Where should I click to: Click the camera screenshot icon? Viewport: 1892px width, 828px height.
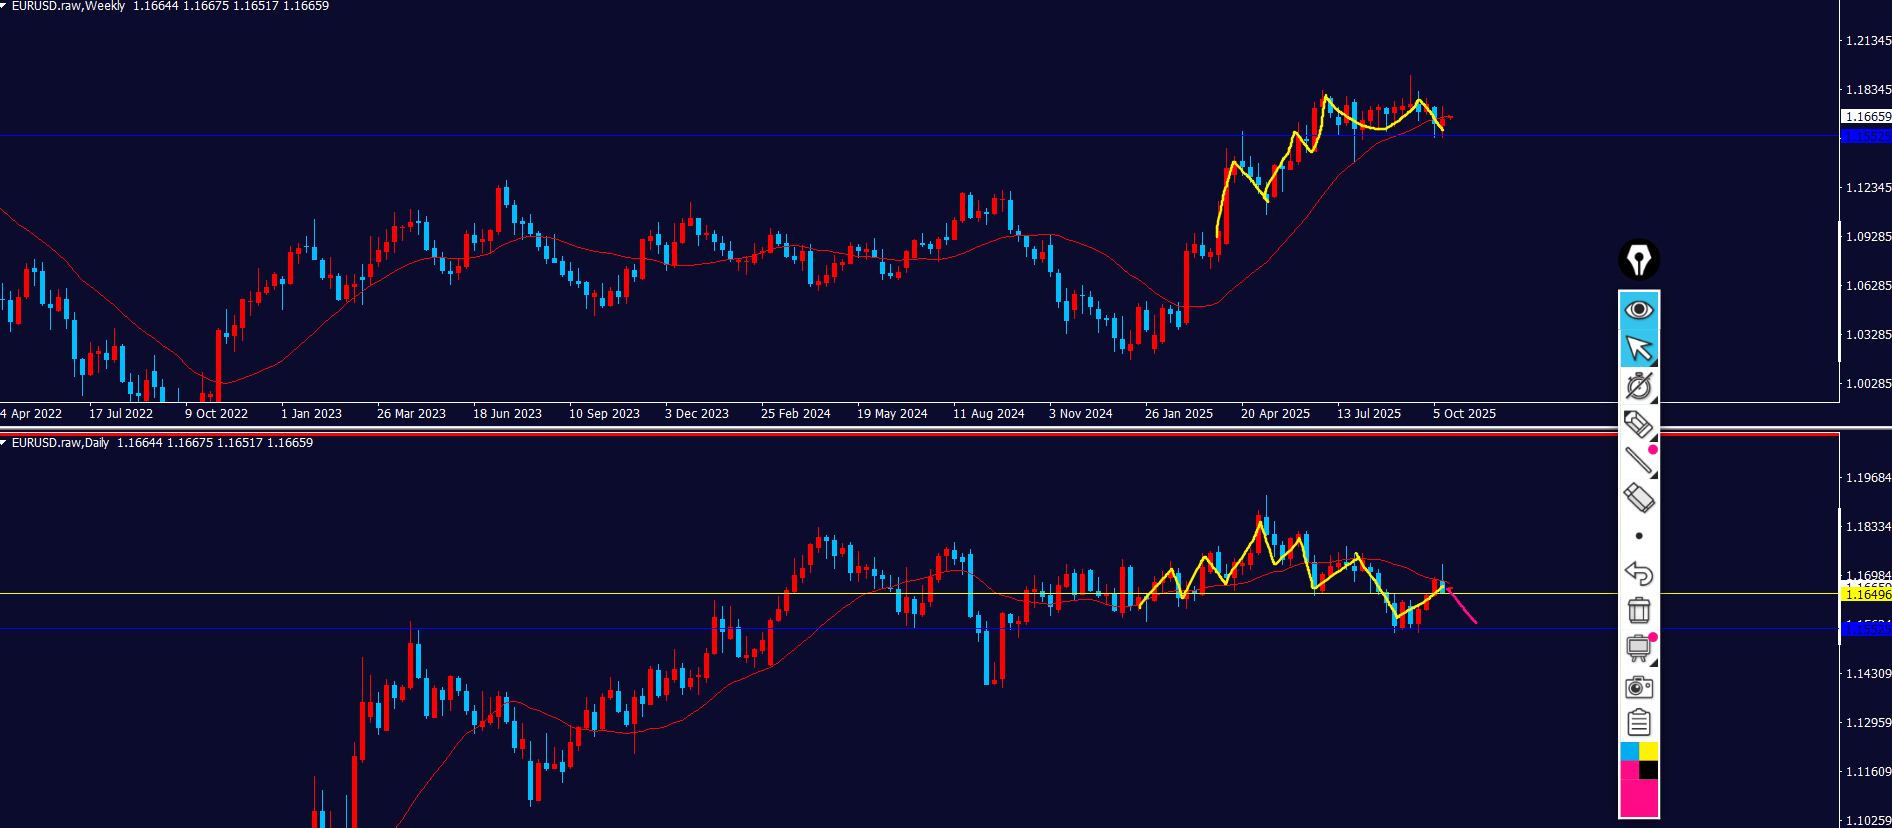1638,686
